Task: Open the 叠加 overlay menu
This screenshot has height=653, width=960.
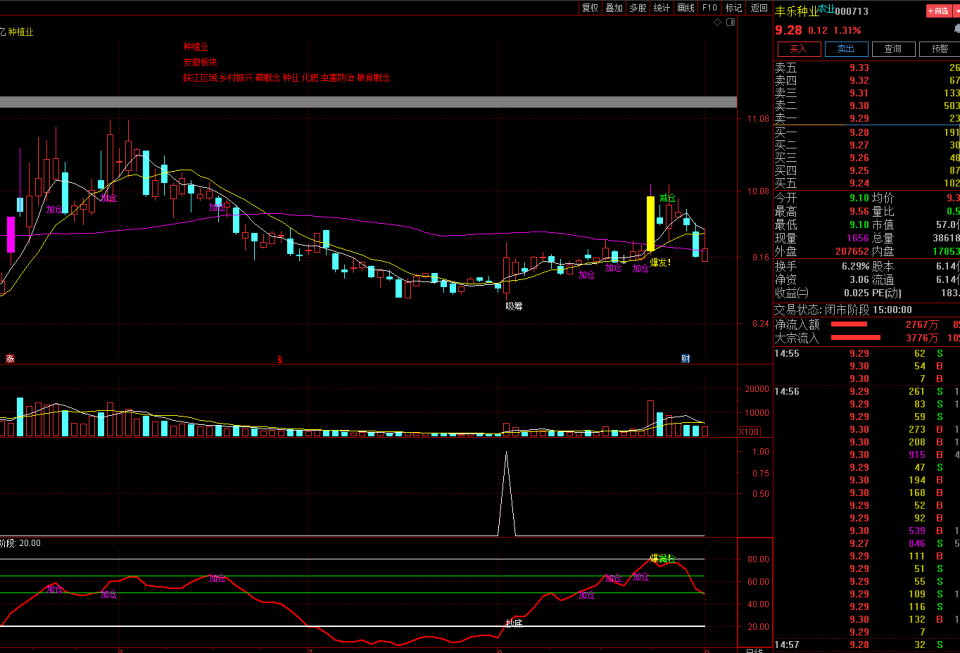Action: 614,8
